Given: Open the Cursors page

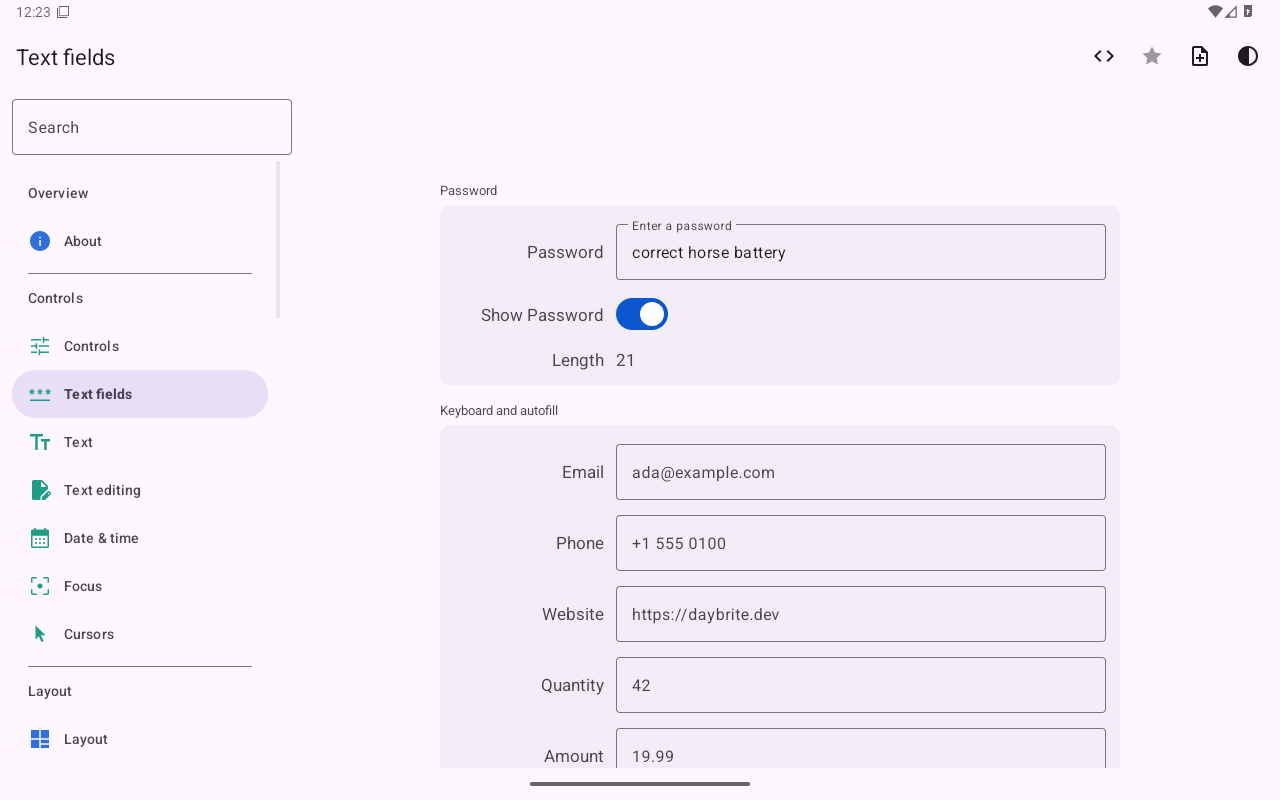Looking at the screenshot, I should pos(140,634).
